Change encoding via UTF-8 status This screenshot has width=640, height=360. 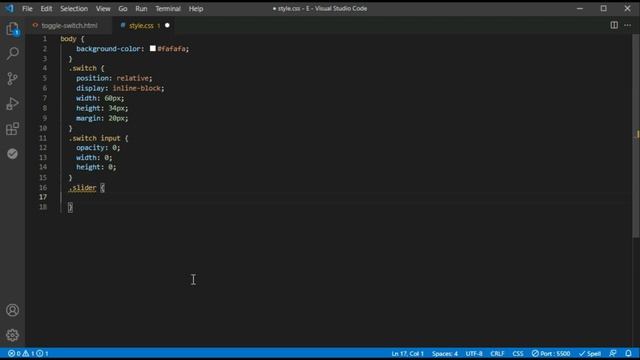[474, 353]
